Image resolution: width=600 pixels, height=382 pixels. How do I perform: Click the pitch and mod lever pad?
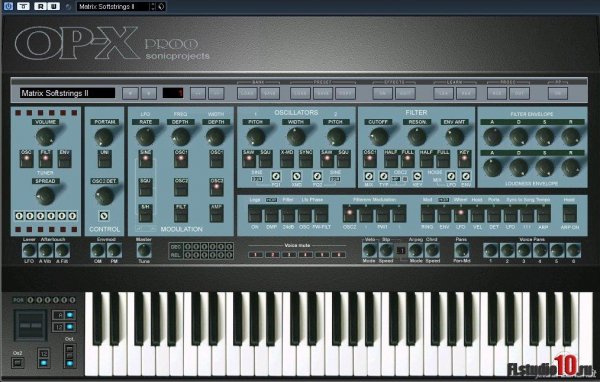pos(31,325)
